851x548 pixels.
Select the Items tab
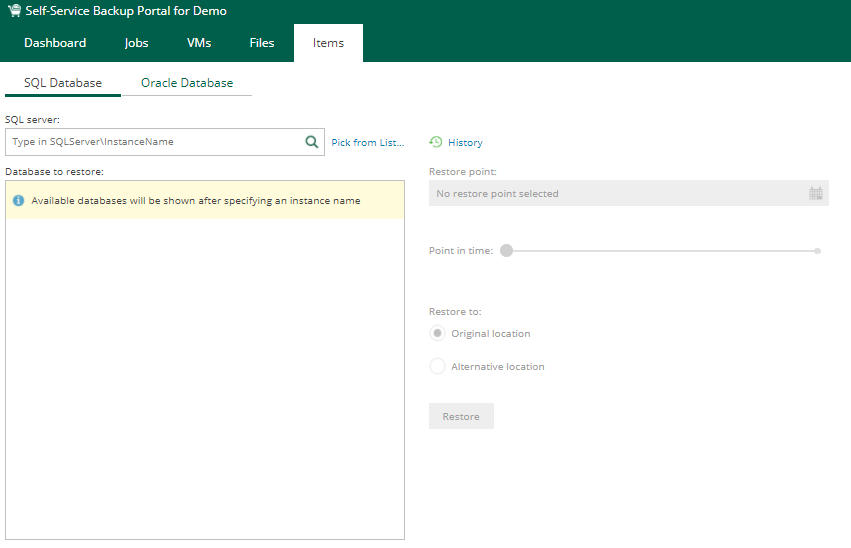coord(328,43)
